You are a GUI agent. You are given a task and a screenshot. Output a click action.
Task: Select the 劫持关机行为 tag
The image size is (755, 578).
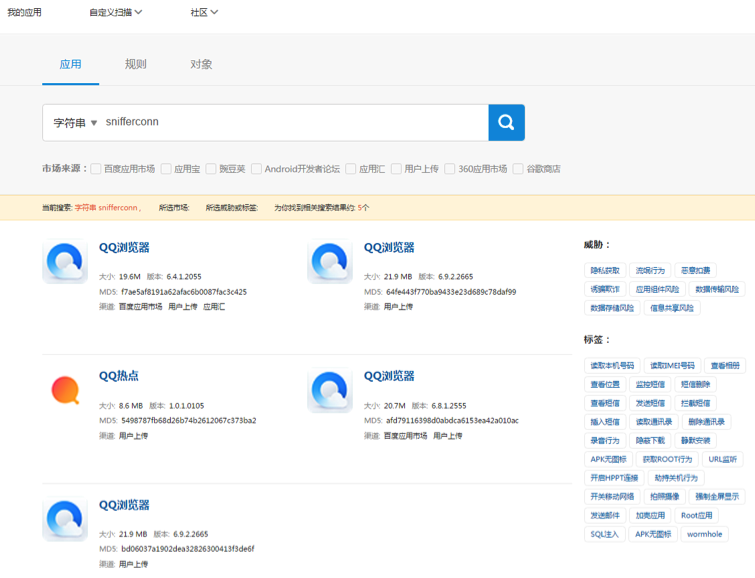coord(676,478)
